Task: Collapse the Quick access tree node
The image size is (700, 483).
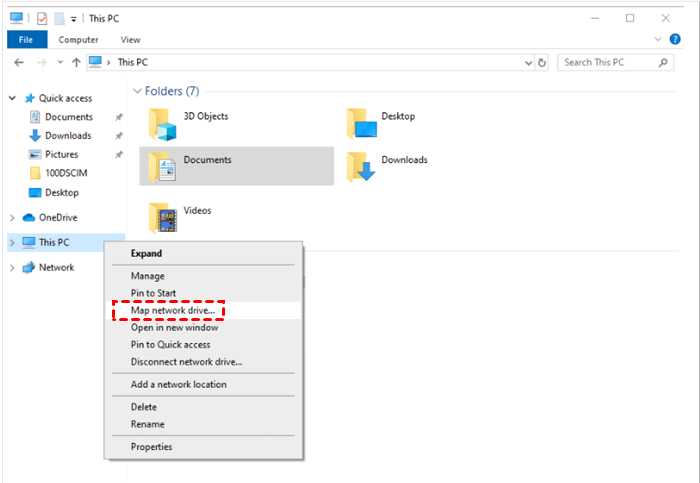Action: click(12, 98)
